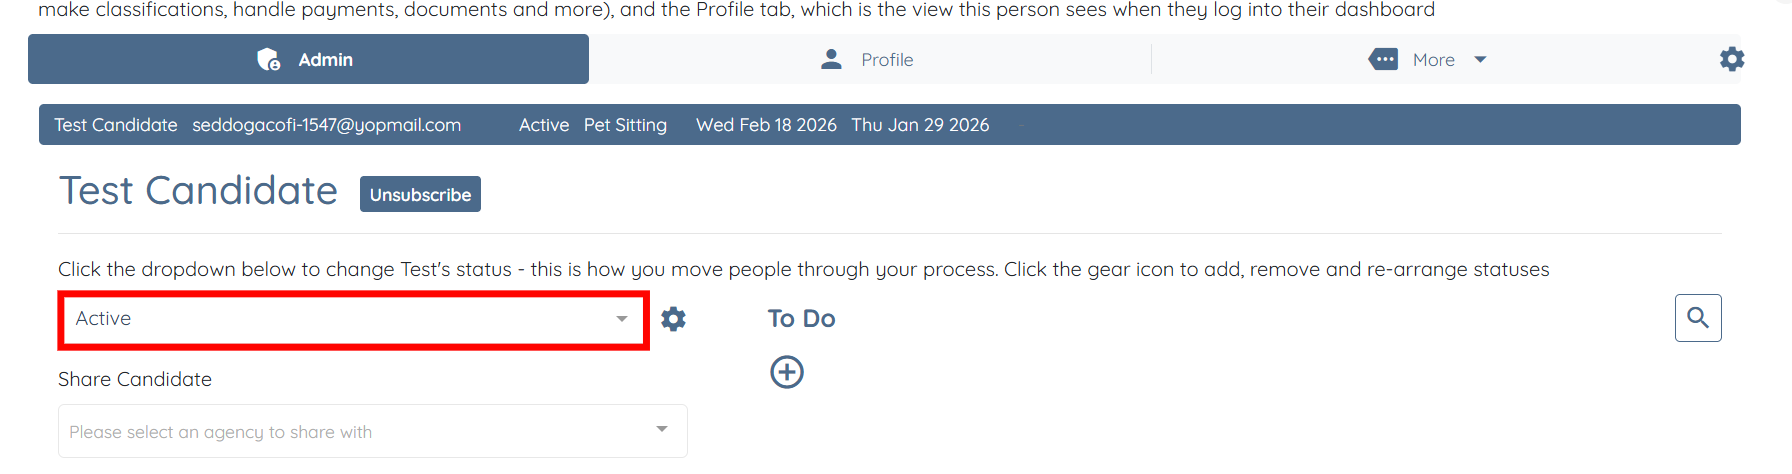Open settings gear at top right

(1732, 60)
